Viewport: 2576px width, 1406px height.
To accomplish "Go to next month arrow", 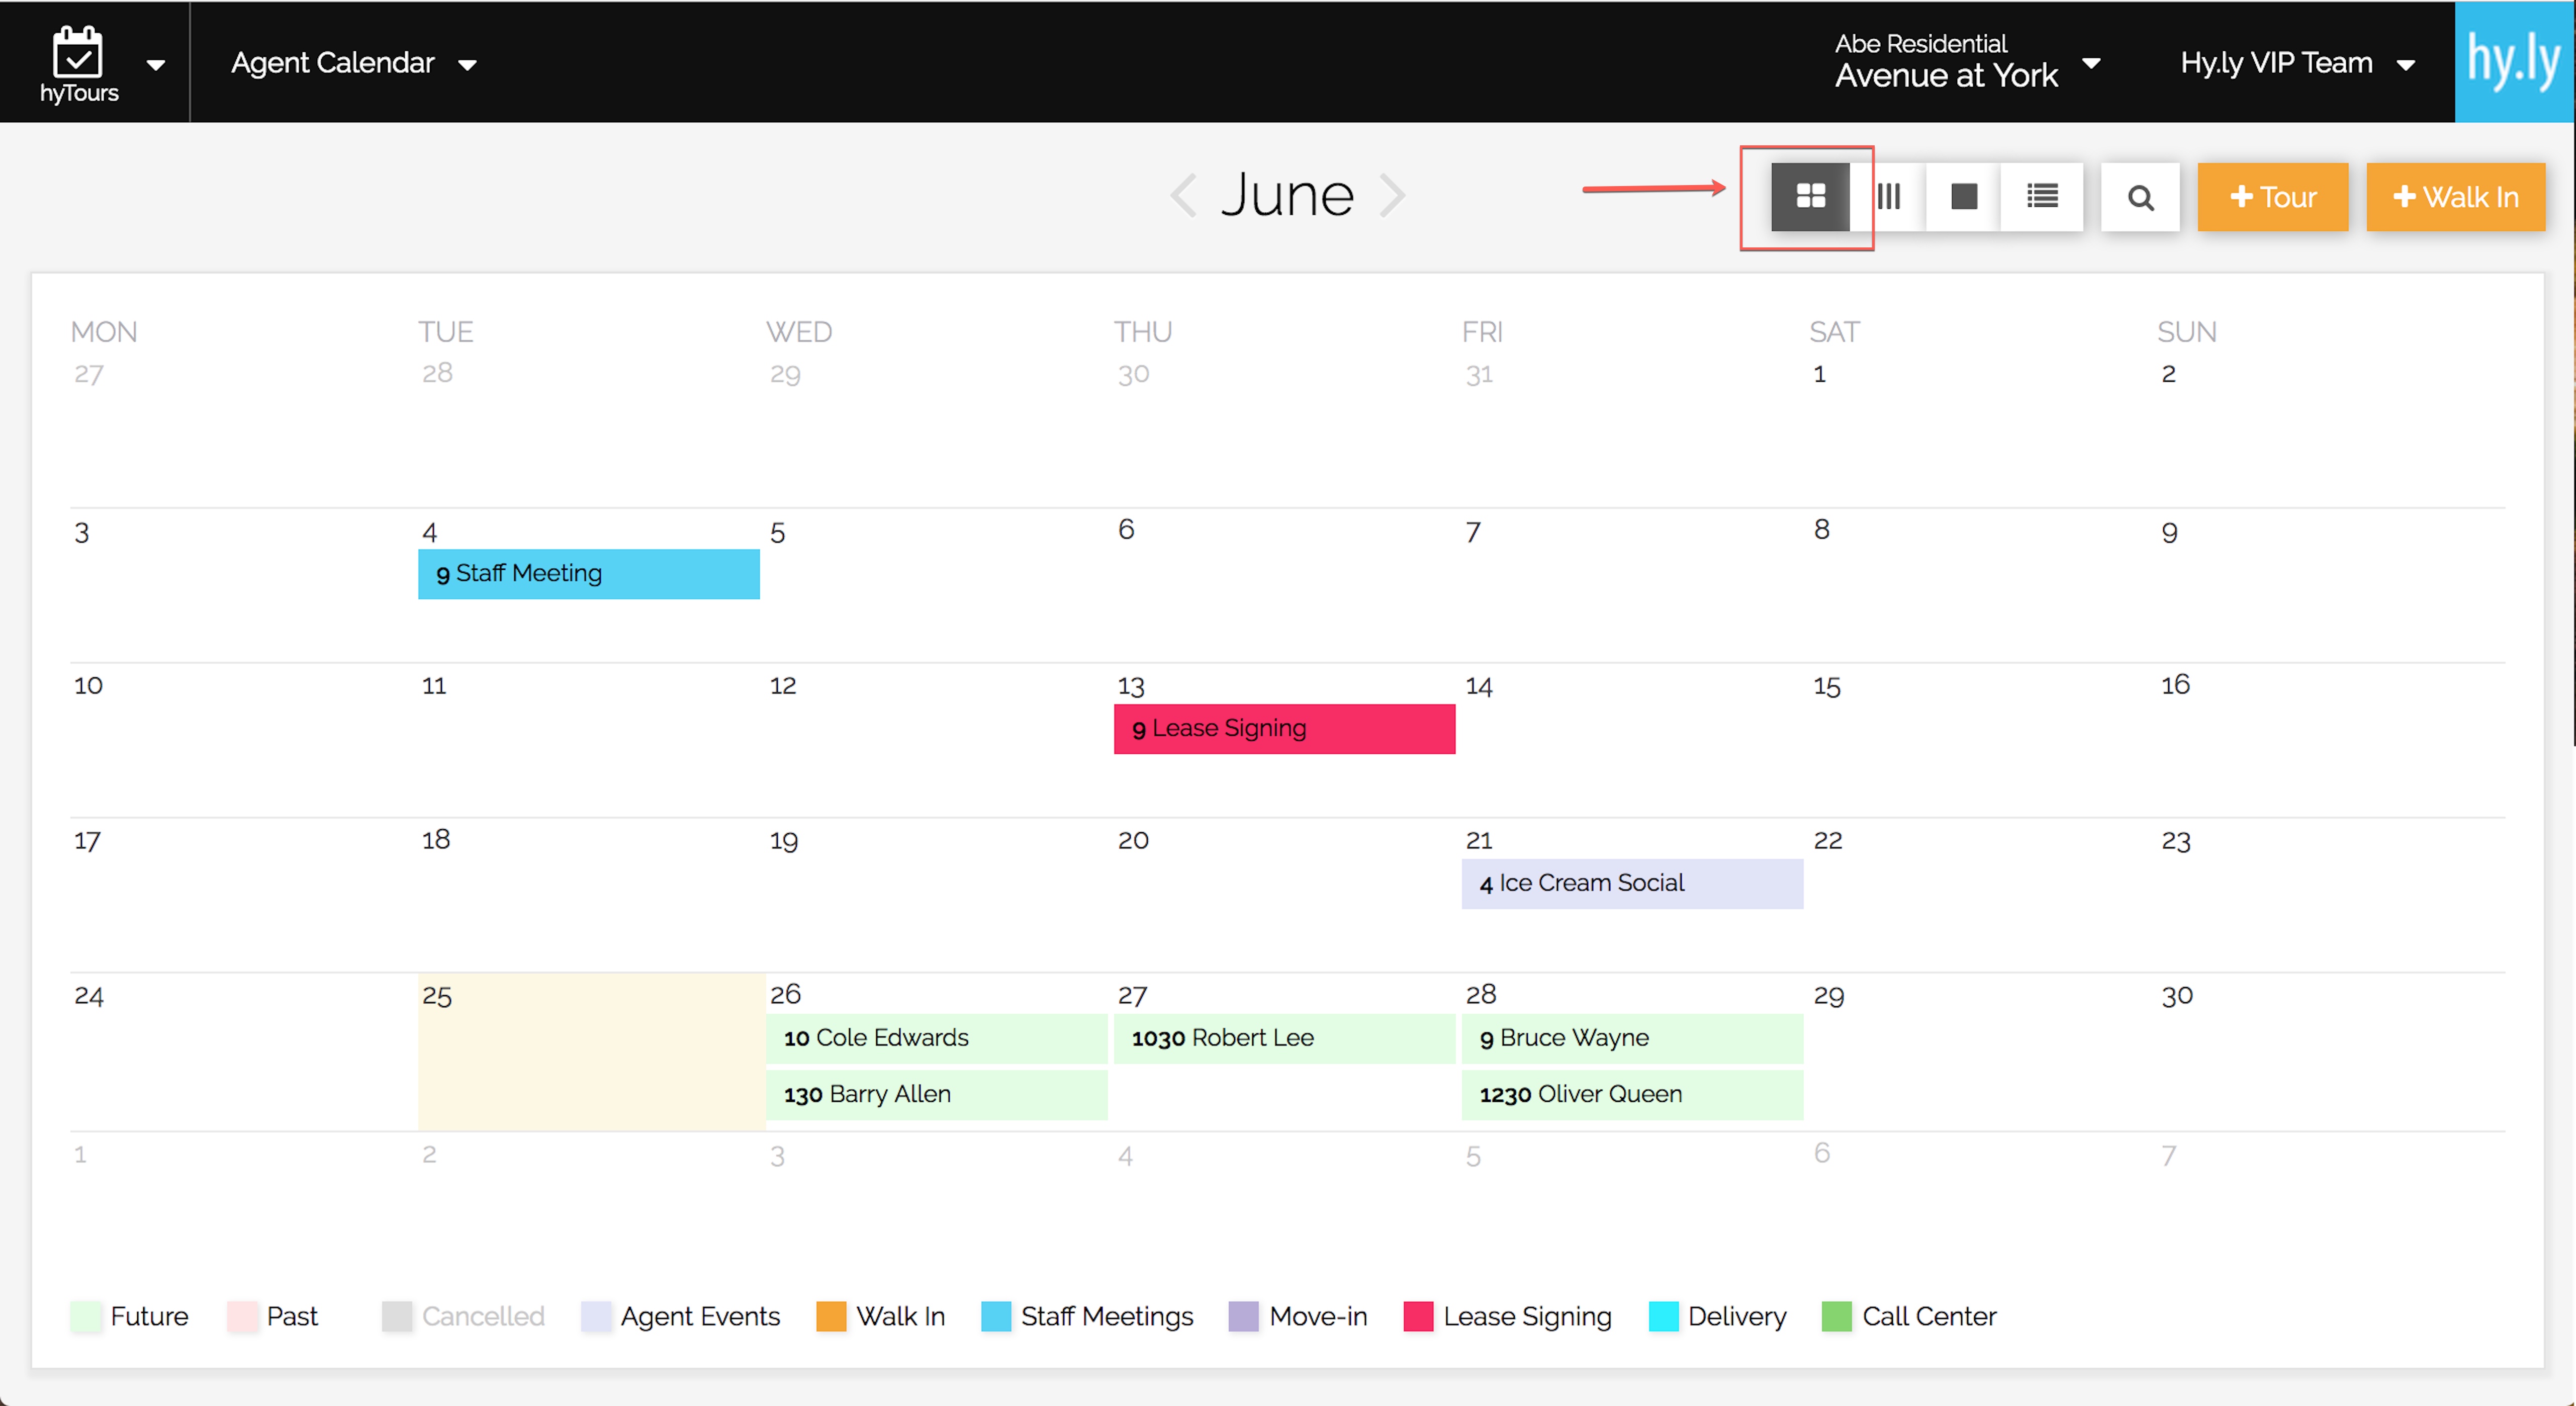I will pos(1393,195).
